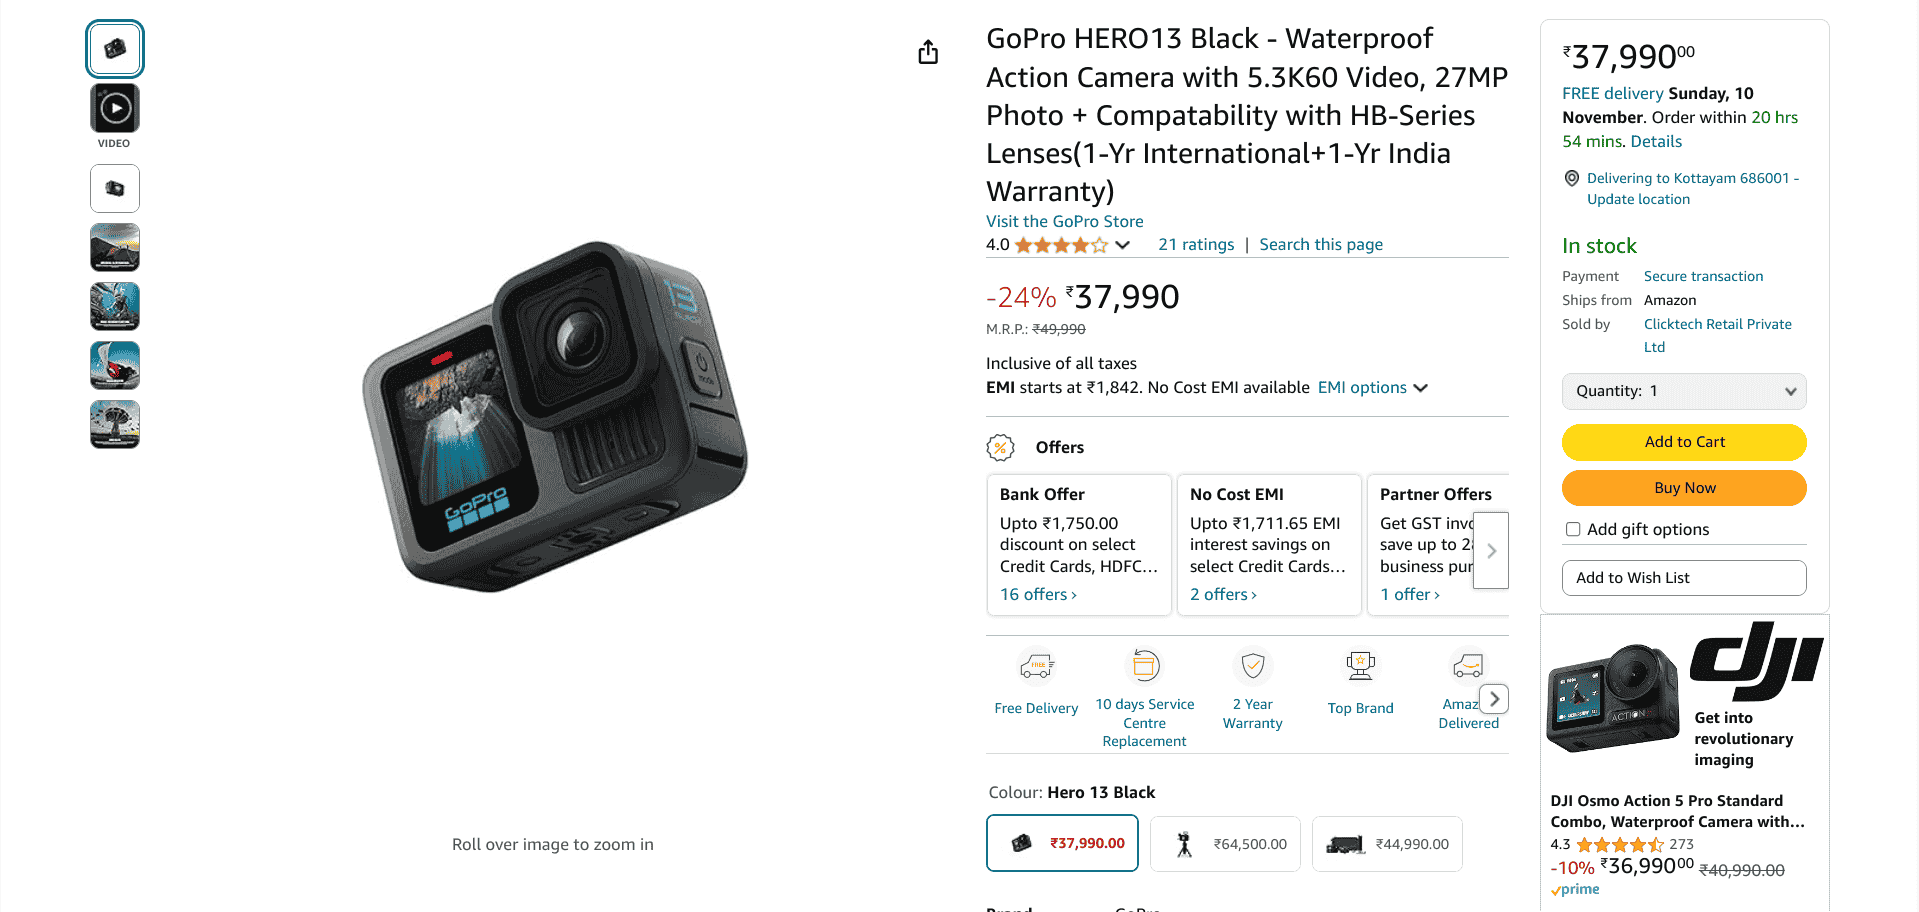The image size is (1919, 912).
Task: Select the ₹44,990.00 colour variant
Action: coord(1387,844)
